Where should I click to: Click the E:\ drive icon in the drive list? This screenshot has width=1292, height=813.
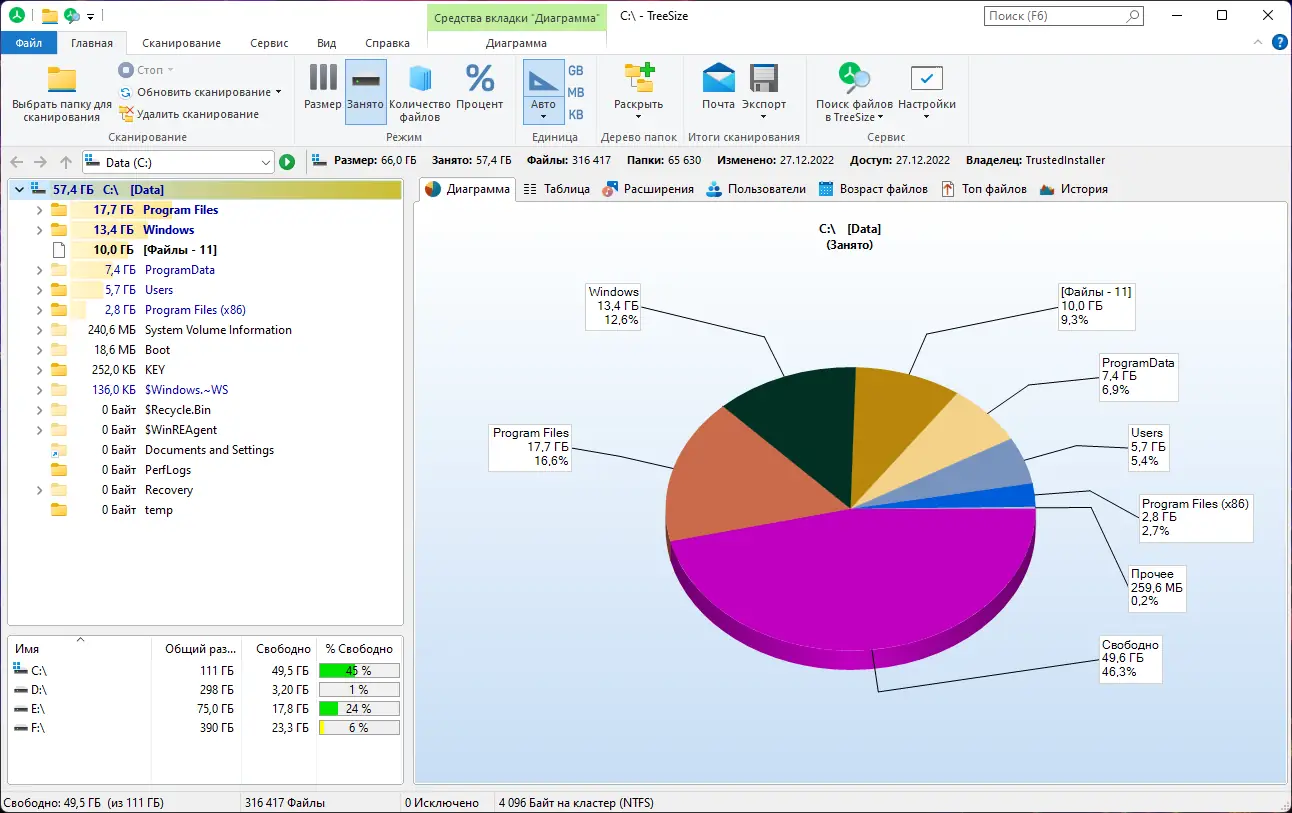[21, 708]
